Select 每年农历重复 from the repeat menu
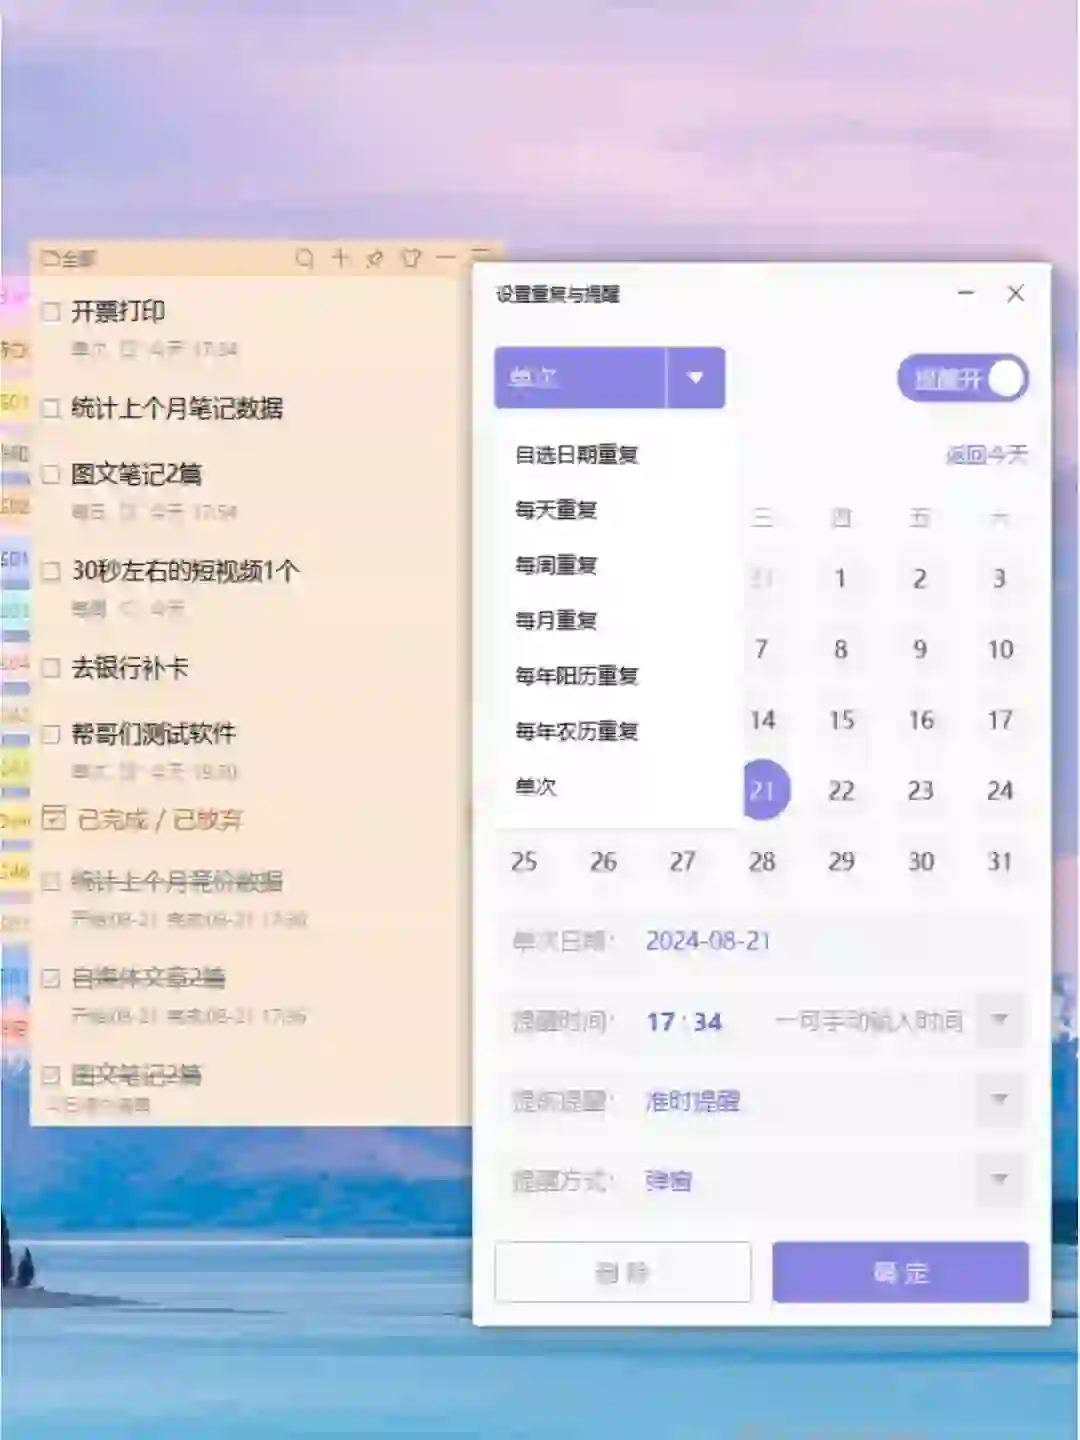The image size is (1080, 1440). point(580,731)
